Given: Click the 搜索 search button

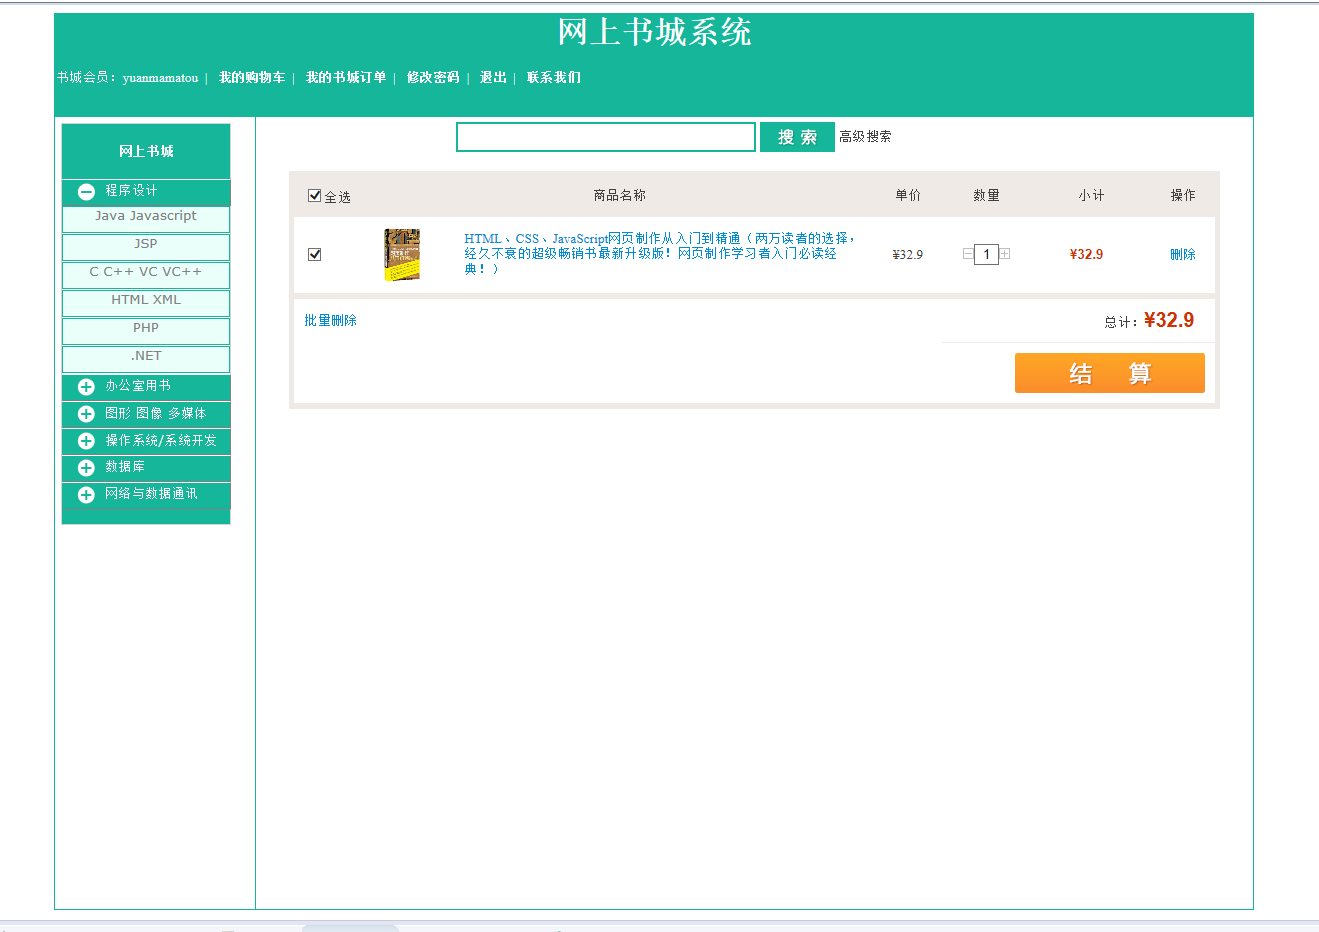Looking at the screenshot, I should (x=796, y=136).
